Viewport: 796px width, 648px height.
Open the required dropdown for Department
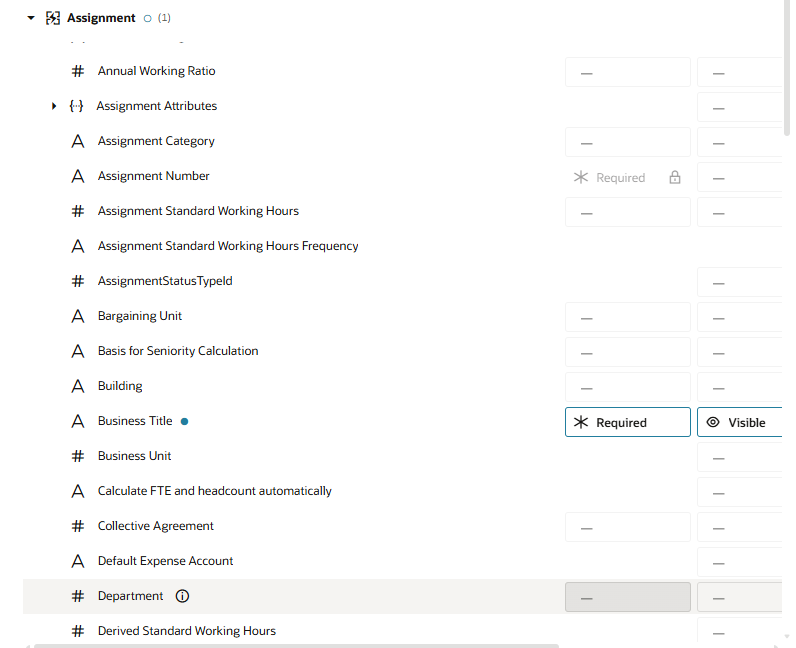627,597
